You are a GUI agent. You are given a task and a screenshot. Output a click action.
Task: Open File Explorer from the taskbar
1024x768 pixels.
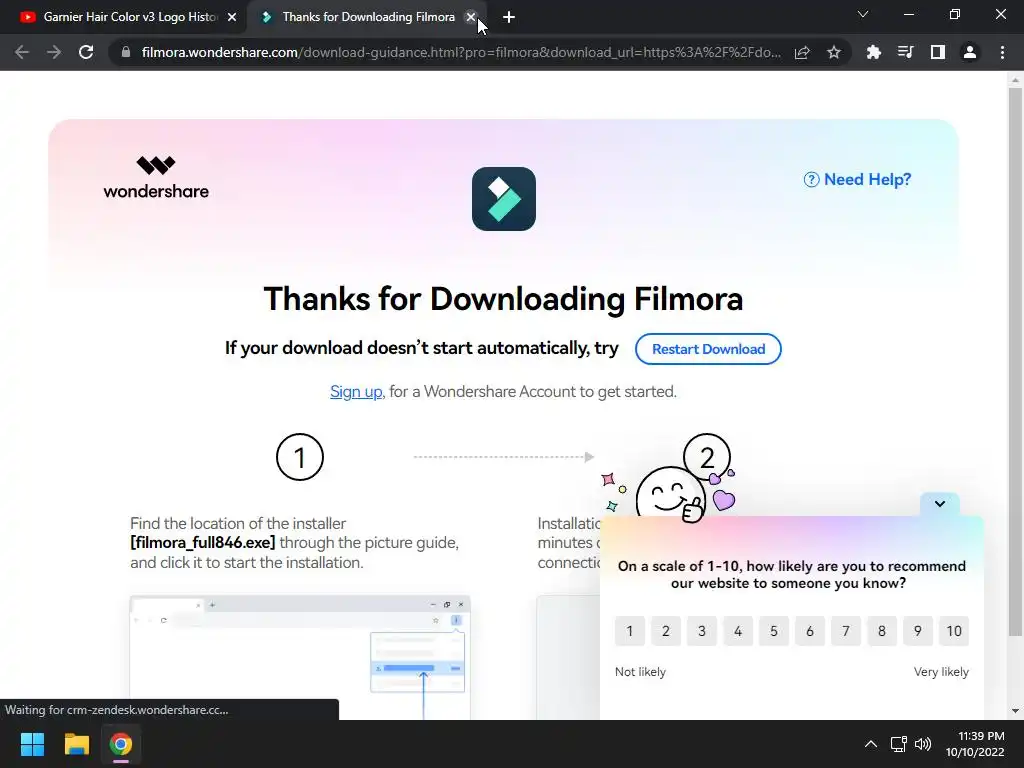pyautogui.click(x=76, y=744)
